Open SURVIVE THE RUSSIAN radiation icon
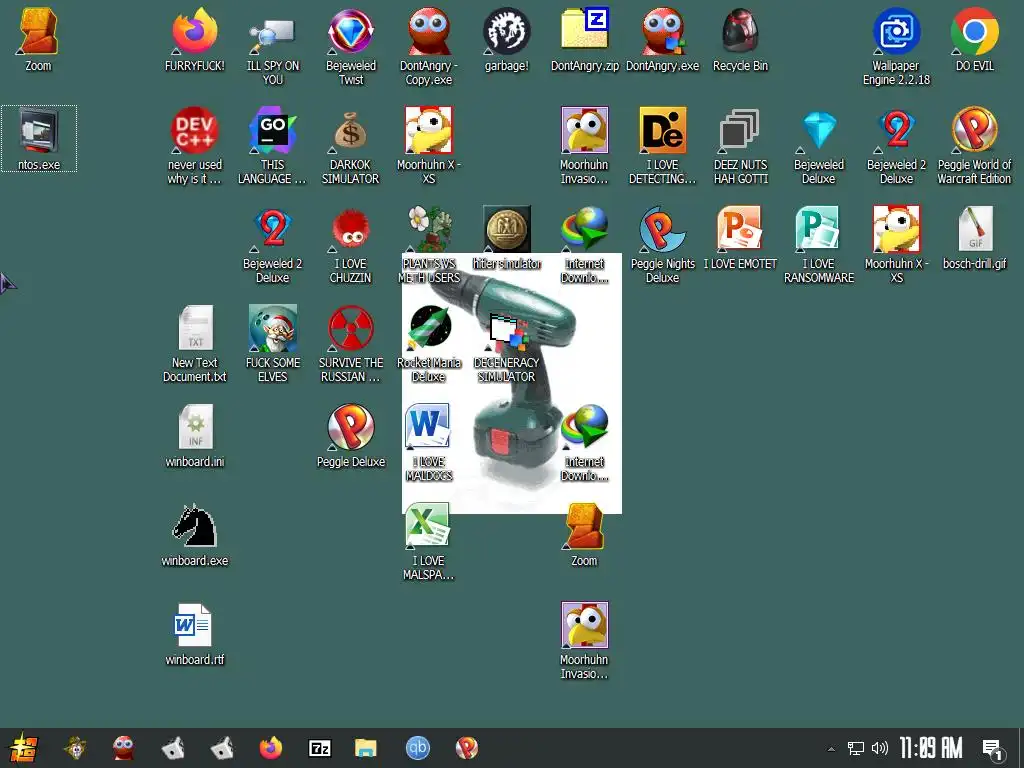 (351, 344)
